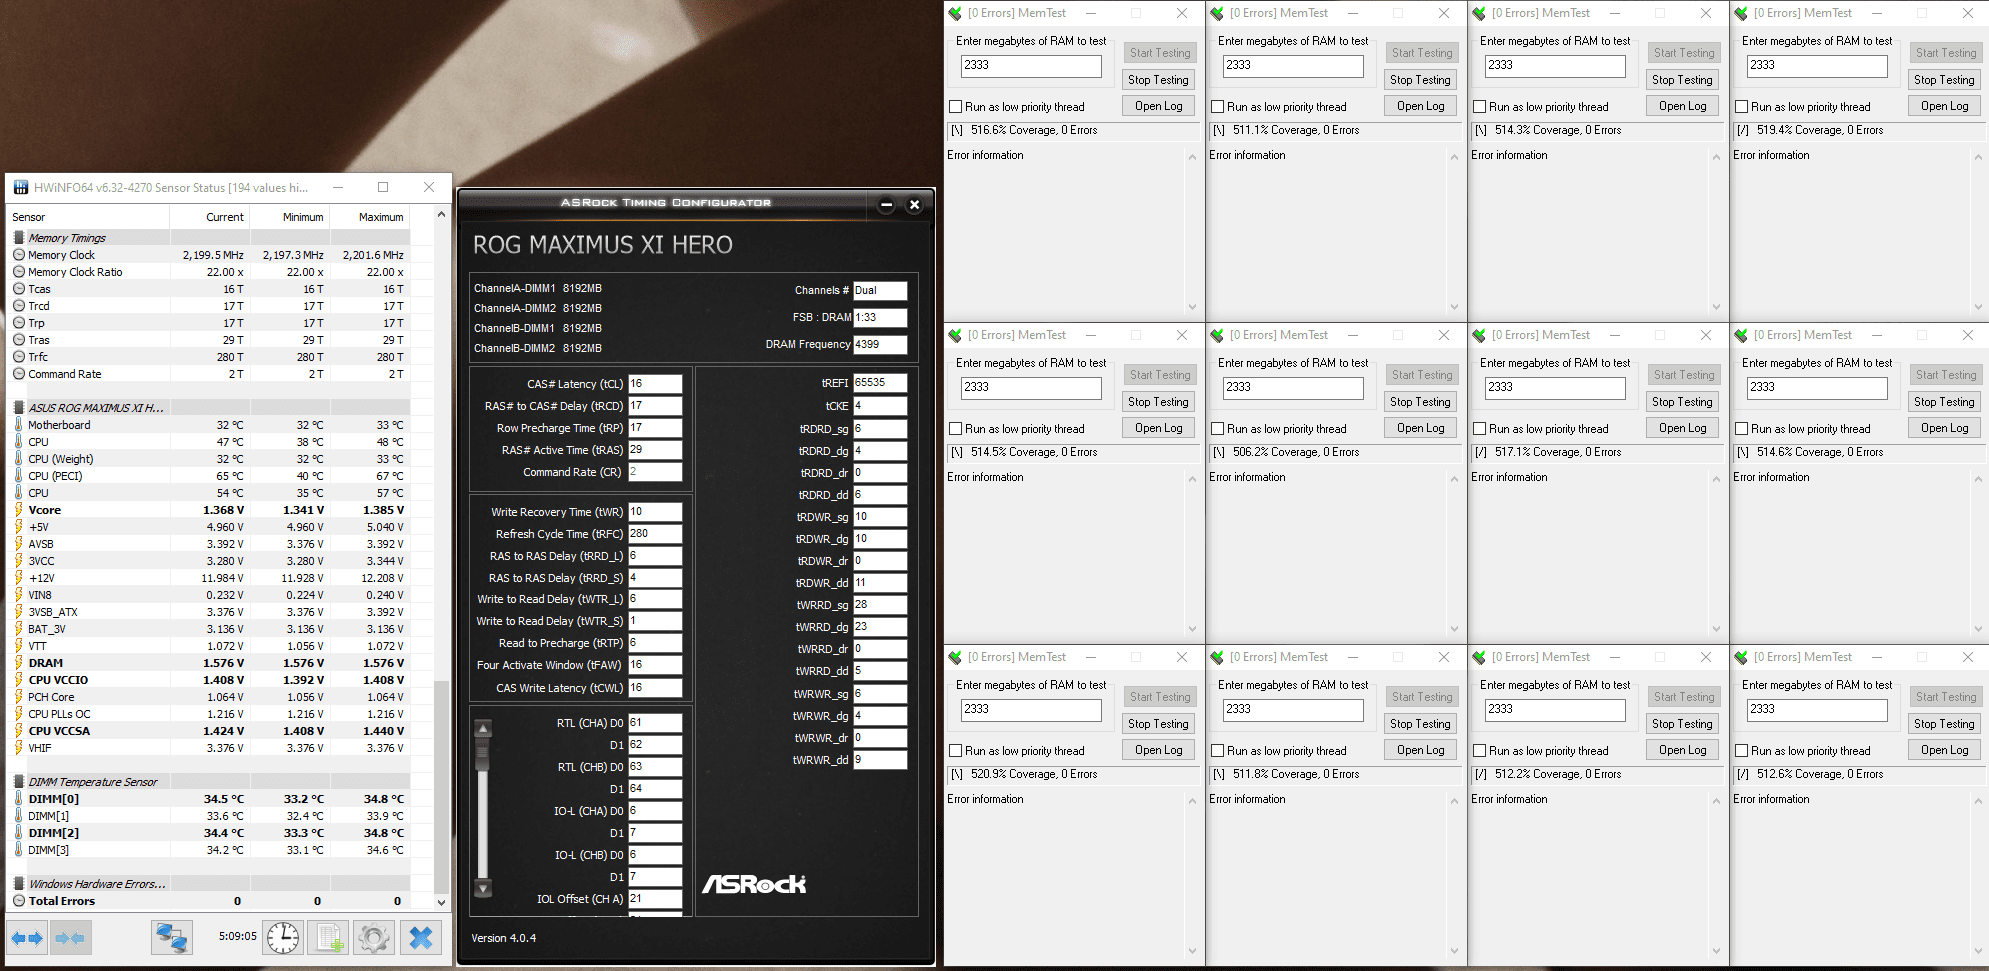The image size is (1989, 971).
Task: Click megabytes input in 519.4% coverage MemTest
Action: tap(1817, 66)
